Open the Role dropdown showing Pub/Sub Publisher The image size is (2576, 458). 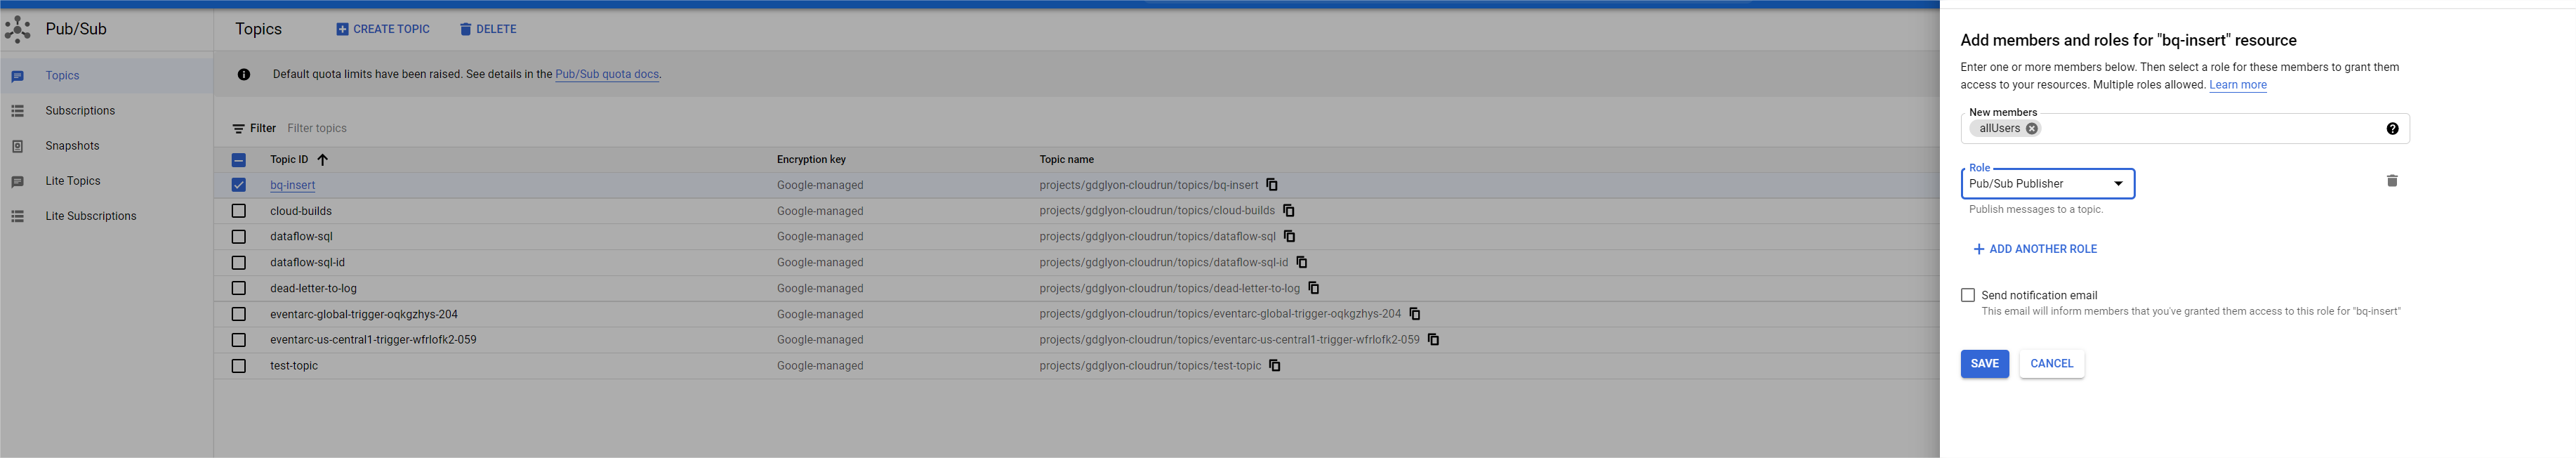(2047, 184)
